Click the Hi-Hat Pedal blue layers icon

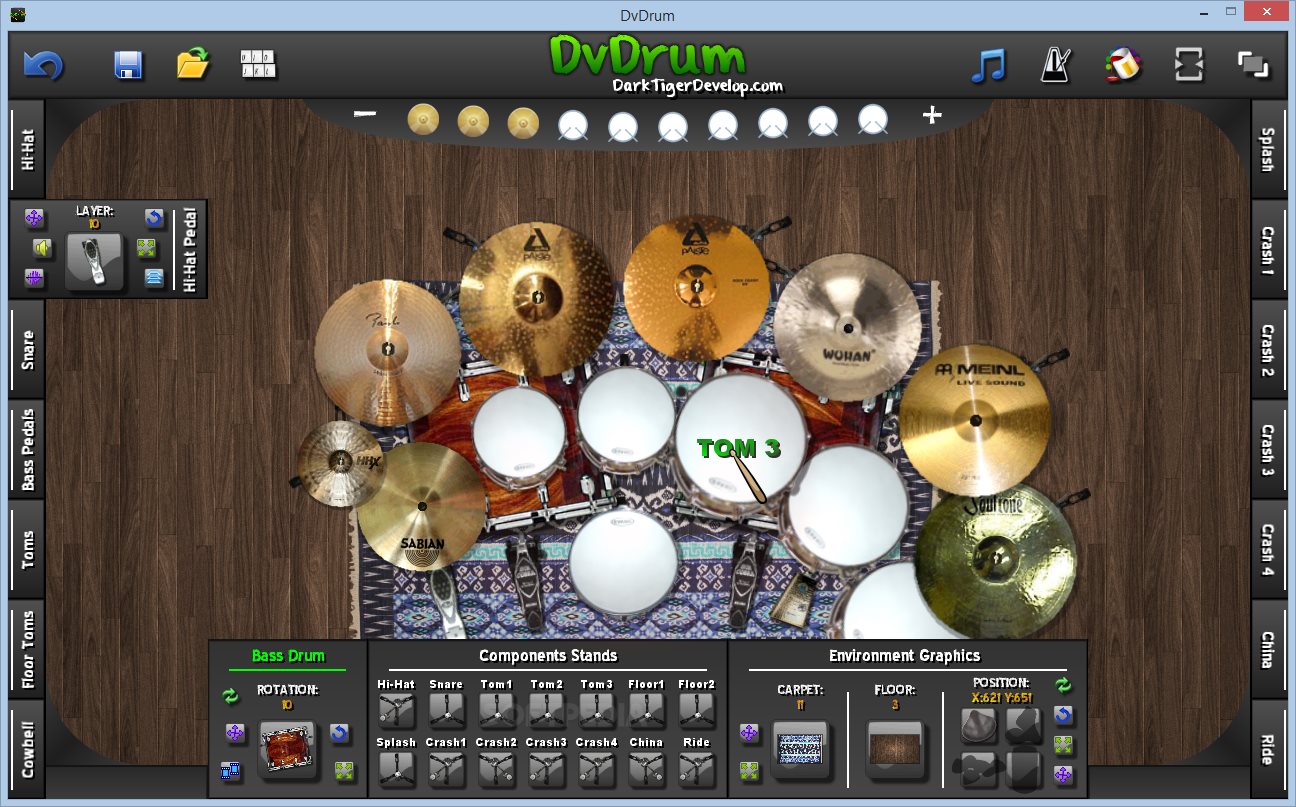[x=153, y=277]
